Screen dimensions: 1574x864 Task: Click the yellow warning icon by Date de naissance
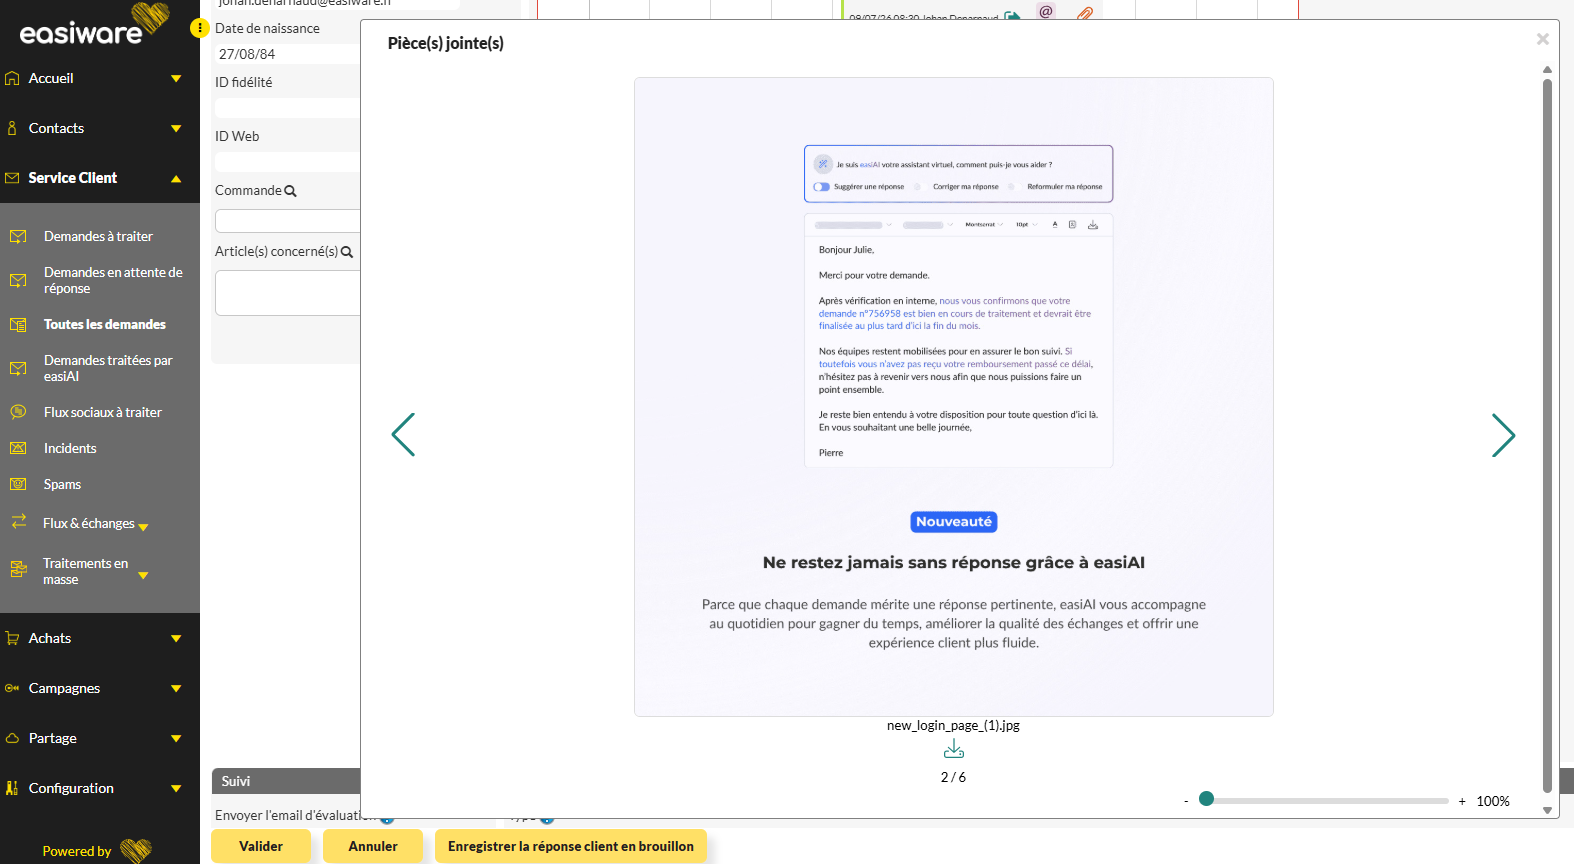[x=199, y=28]
